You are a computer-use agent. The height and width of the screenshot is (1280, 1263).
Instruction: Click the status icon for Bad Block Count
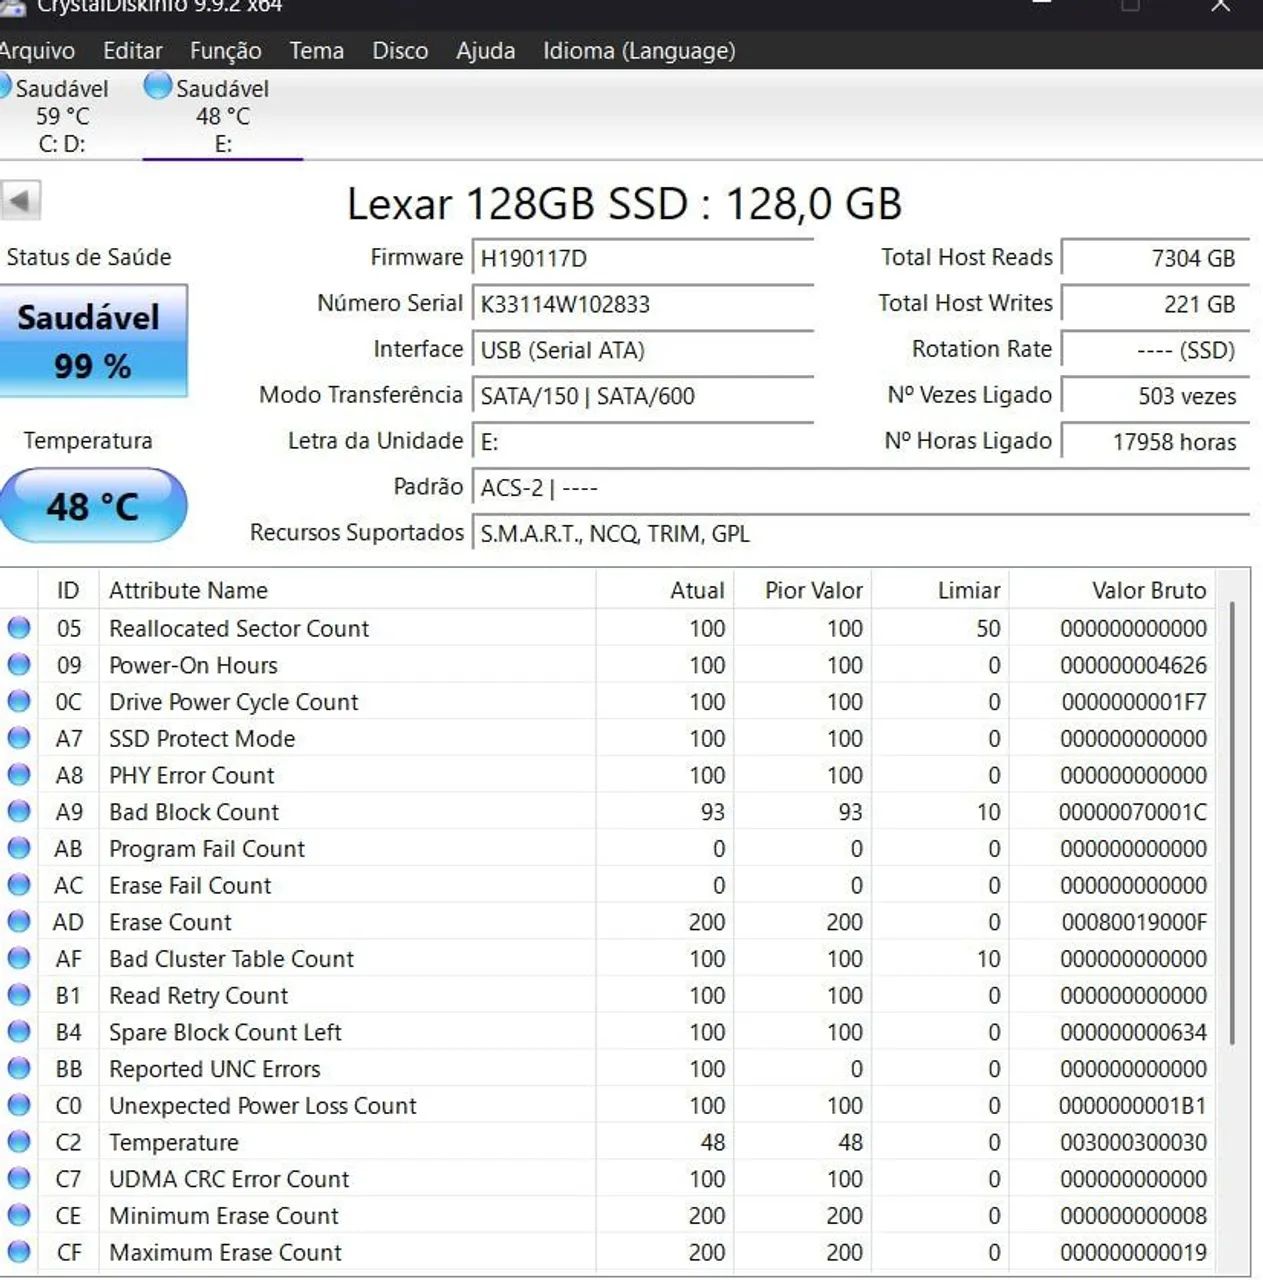point(19,811)
